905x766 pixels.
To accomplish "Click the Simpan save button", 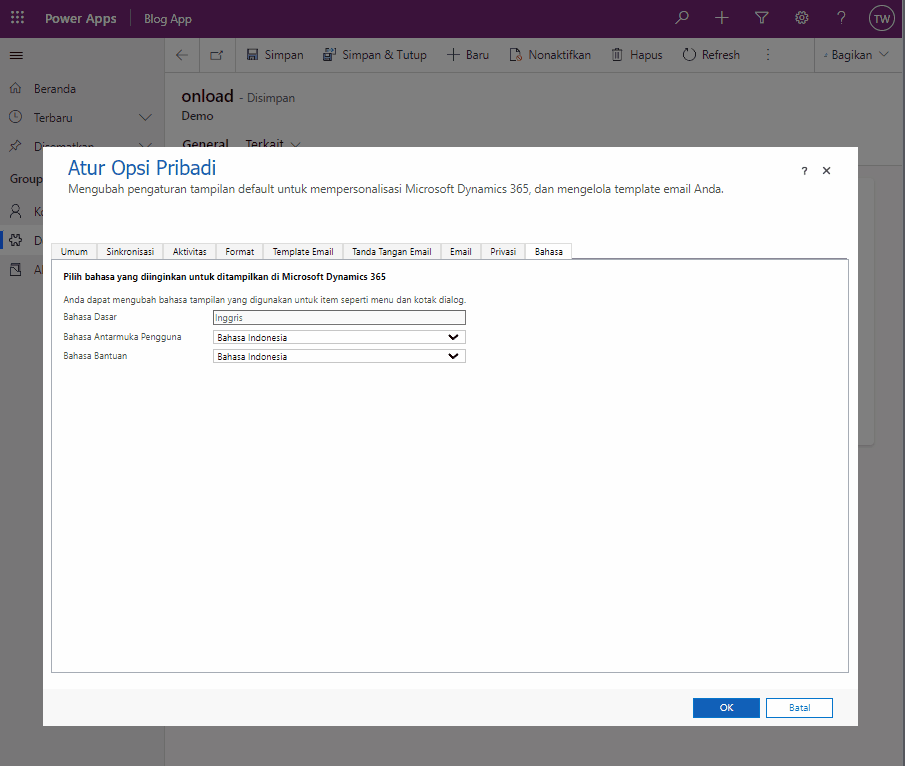I will click(275, 55).
